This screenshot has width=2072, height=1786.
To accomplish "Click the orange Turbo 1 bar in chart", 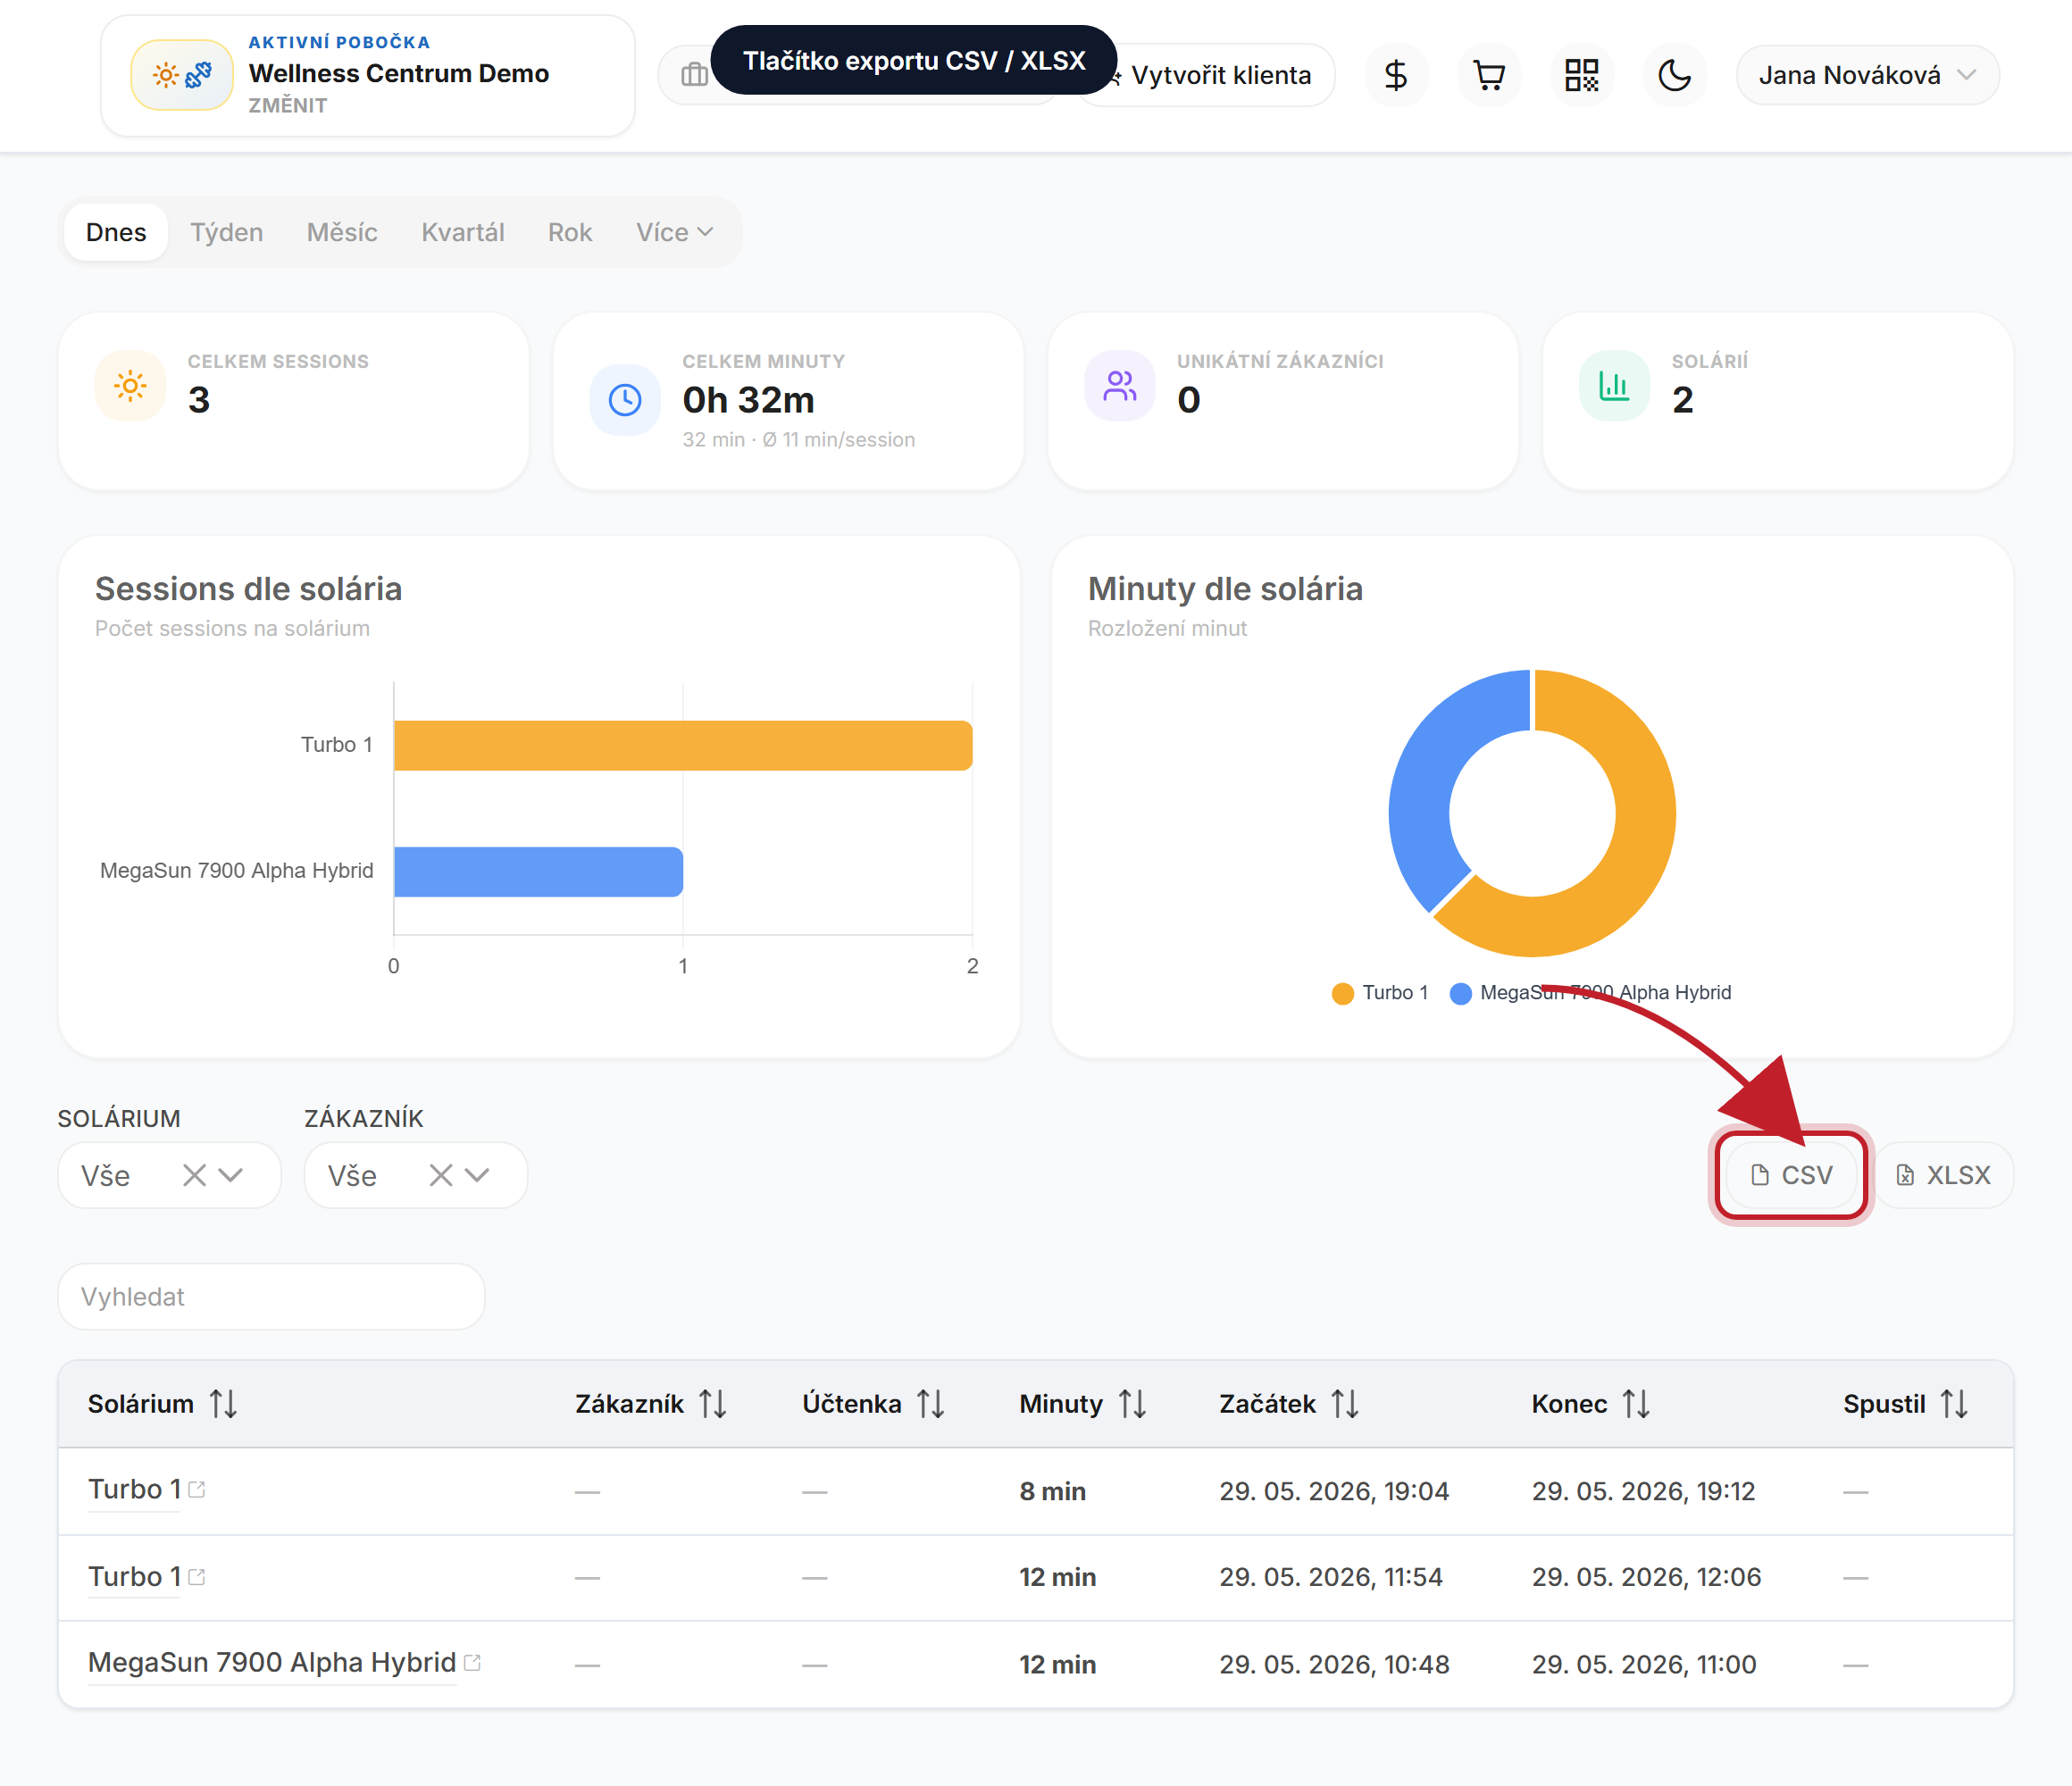I will click(x=683, y=745).
